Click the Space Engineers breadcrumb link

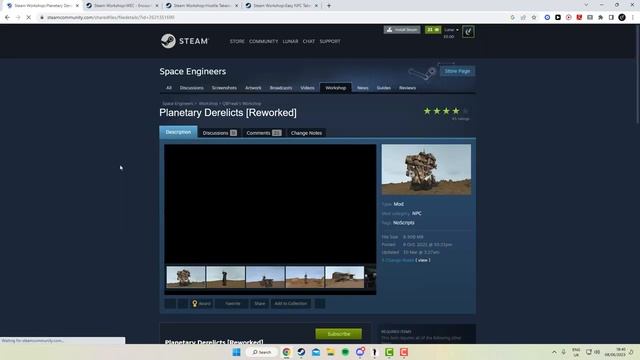[x=178, y=104]
